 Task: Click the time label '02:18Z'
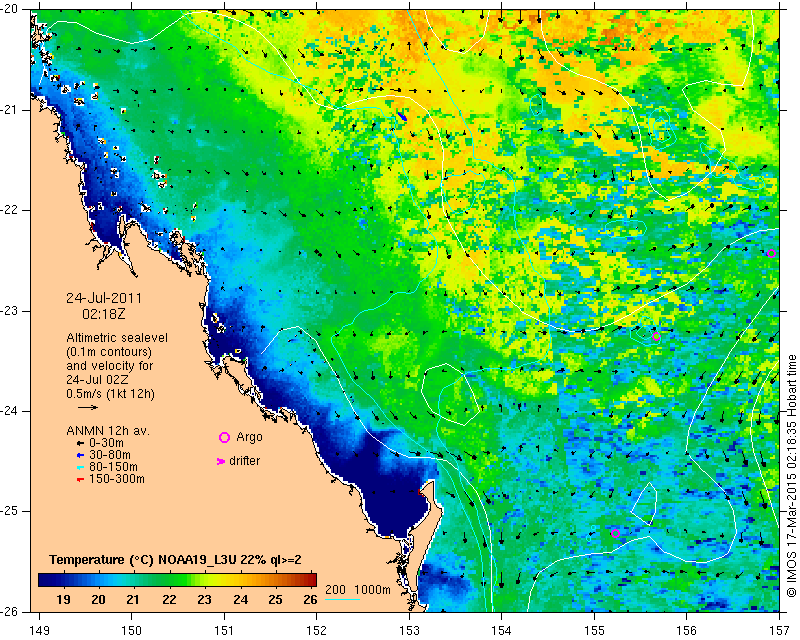(x=104, y=314)
